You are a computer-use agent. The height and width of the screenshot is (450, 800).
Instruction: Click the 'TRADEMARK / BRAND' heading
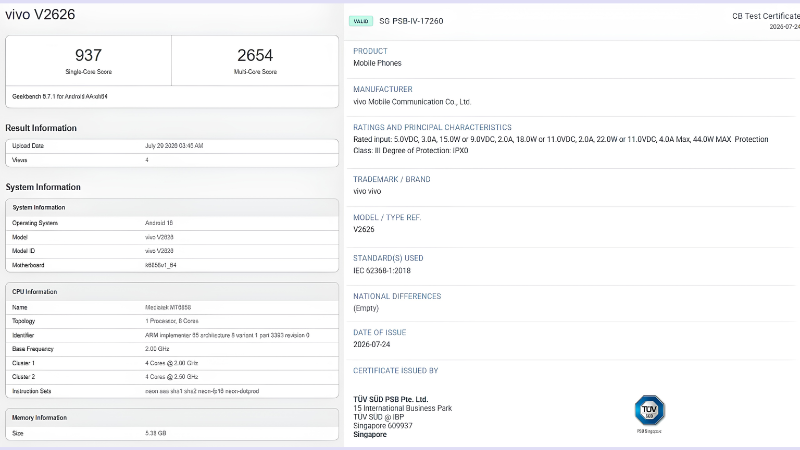(392, 180)
